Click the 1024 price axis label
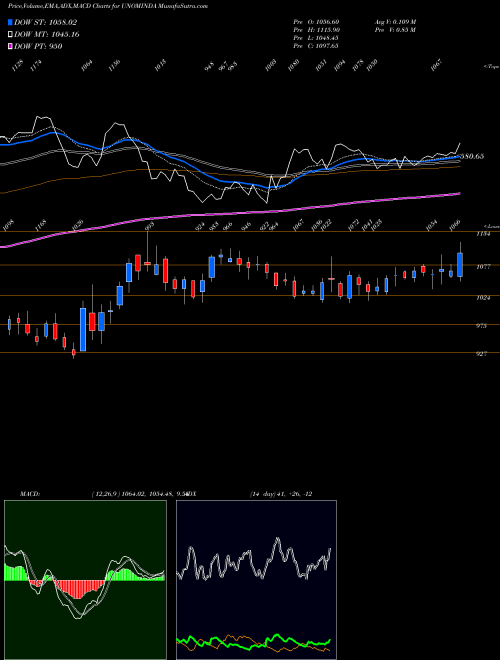 click(x=483, y=298)
